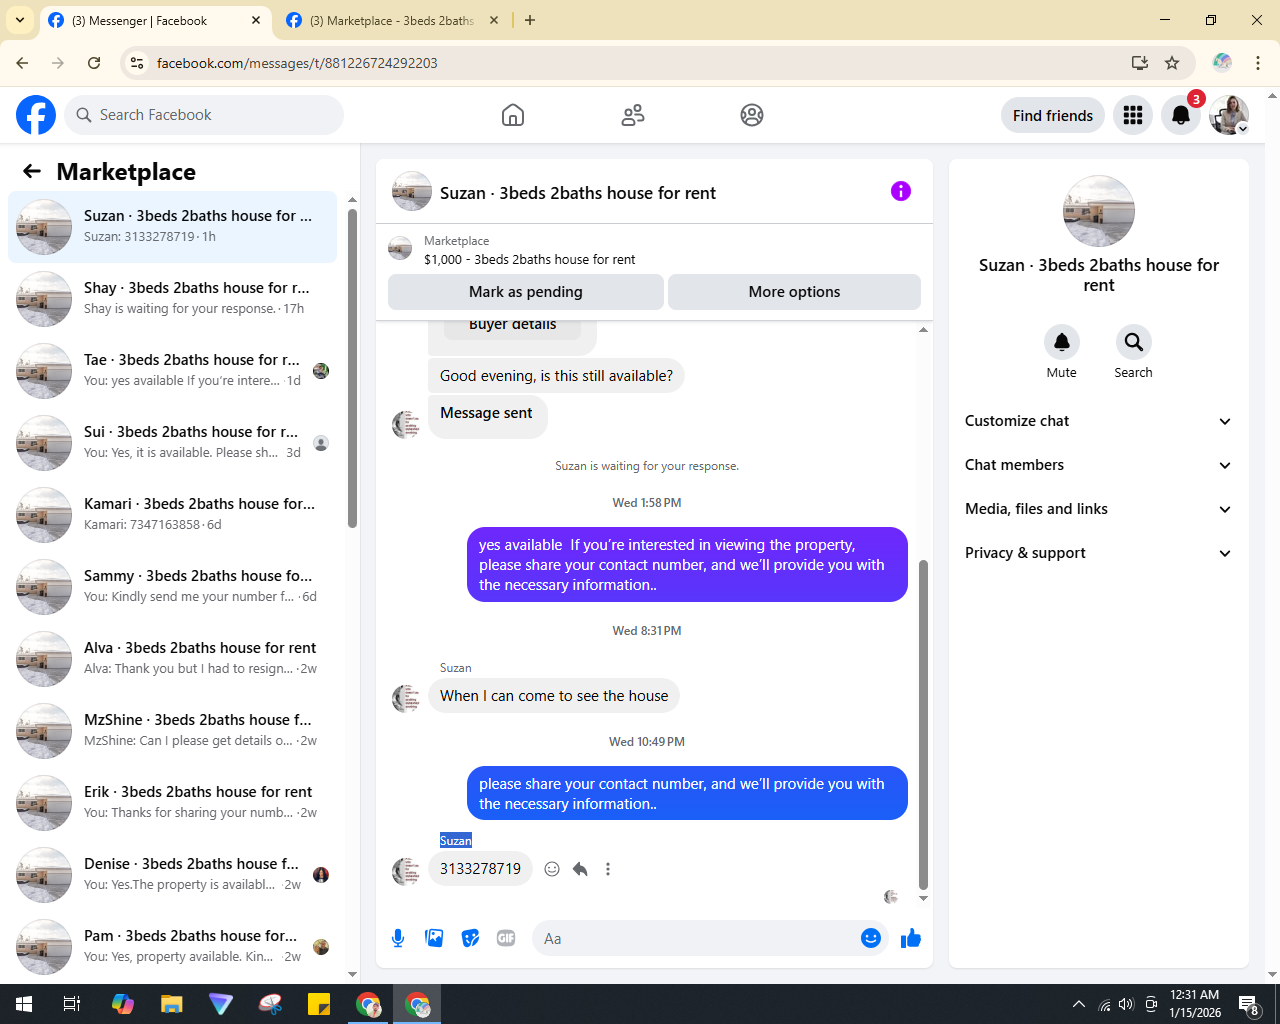Open Erik conversation in list
This screenshot has width=1280, height=1024.
[172, 803]
